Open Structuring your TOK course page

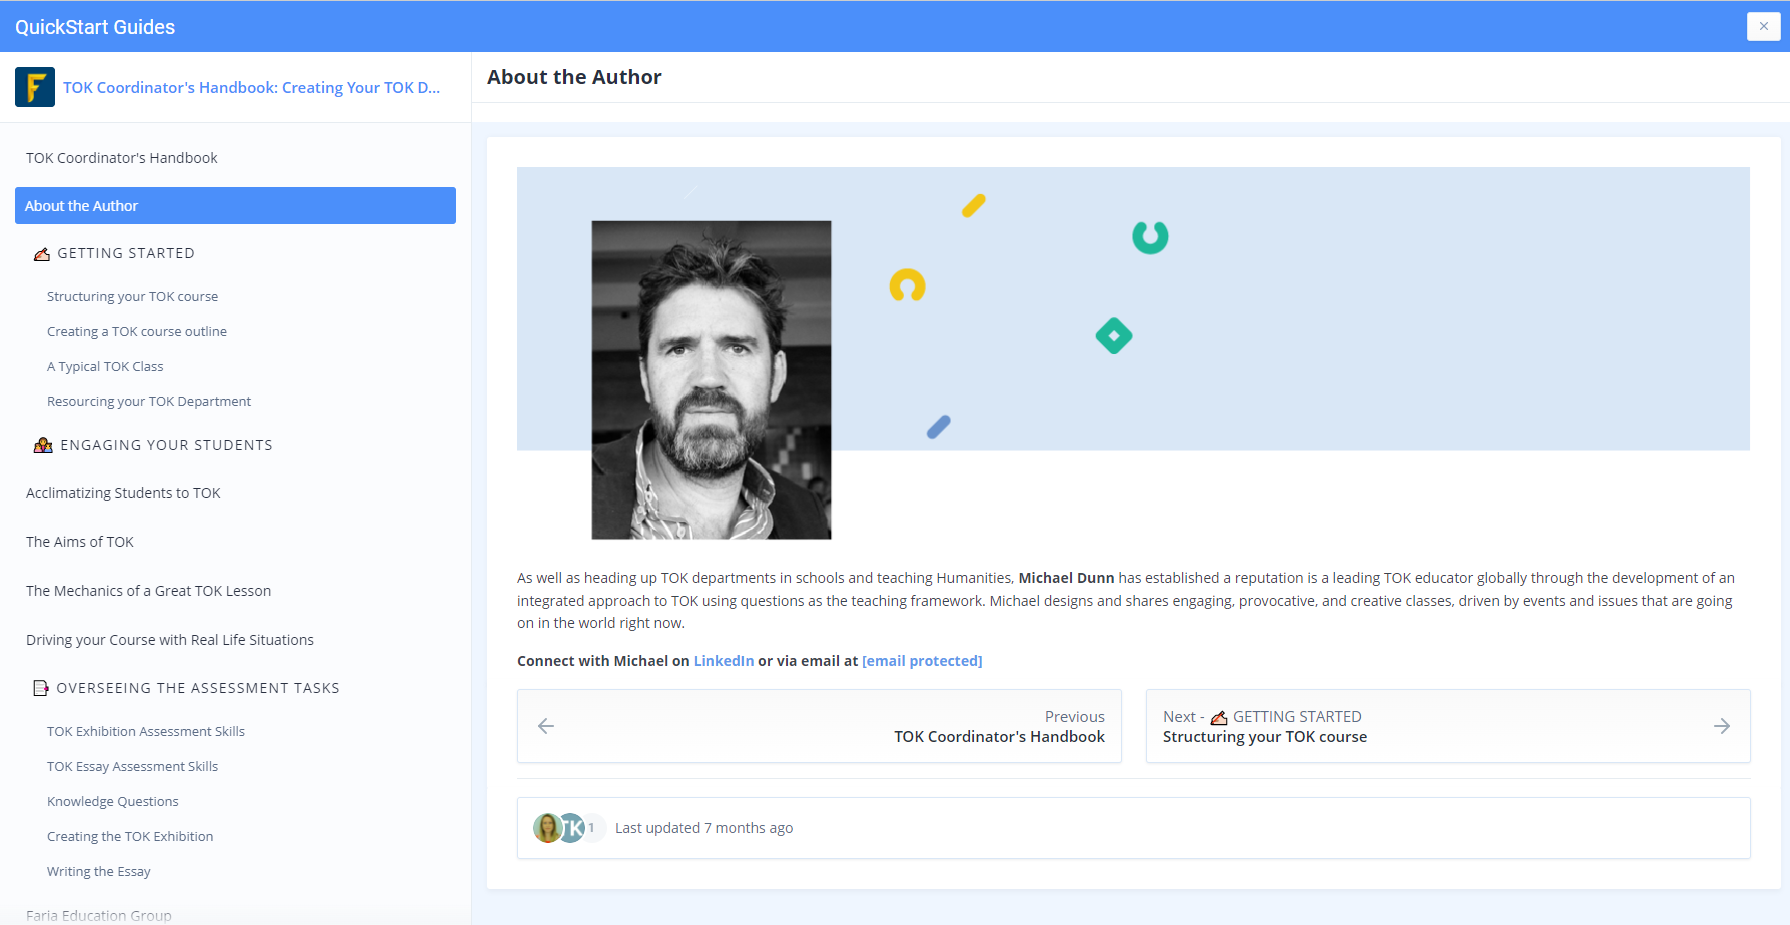pyautogui.click(x=132, y=296)
